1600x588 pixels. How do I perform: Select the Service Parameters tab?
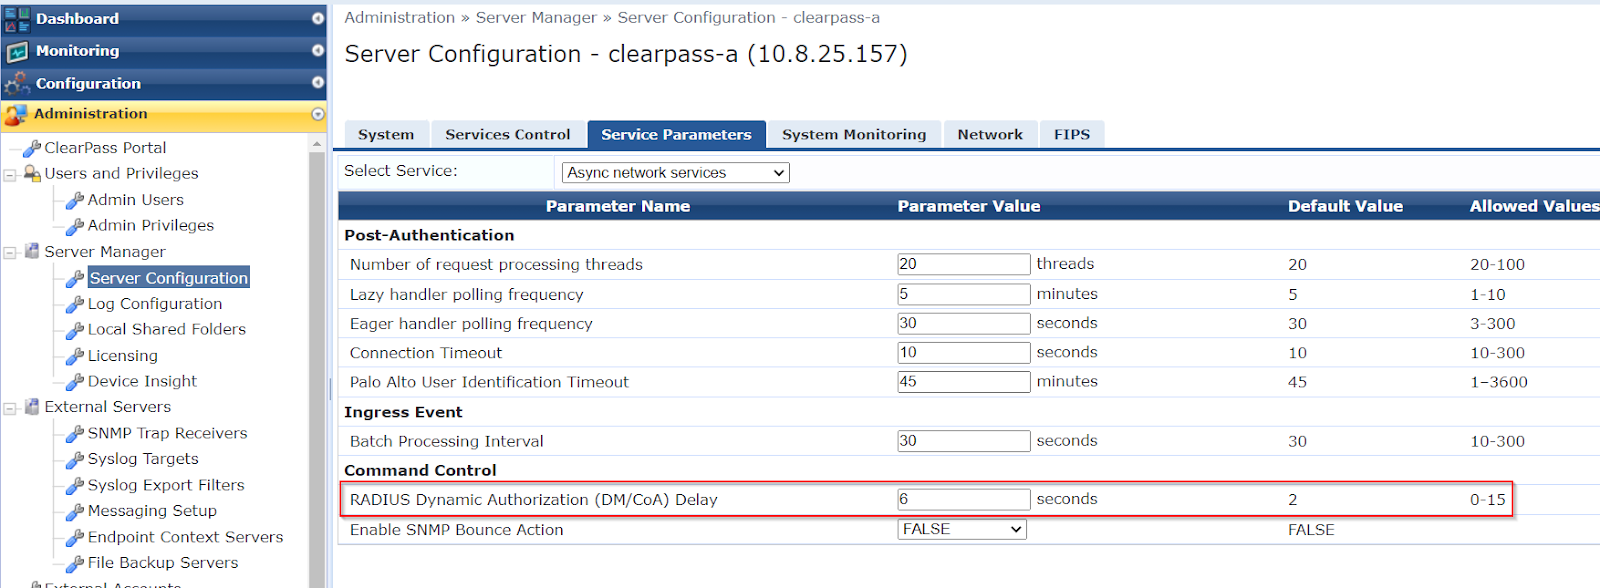[676, 134]
